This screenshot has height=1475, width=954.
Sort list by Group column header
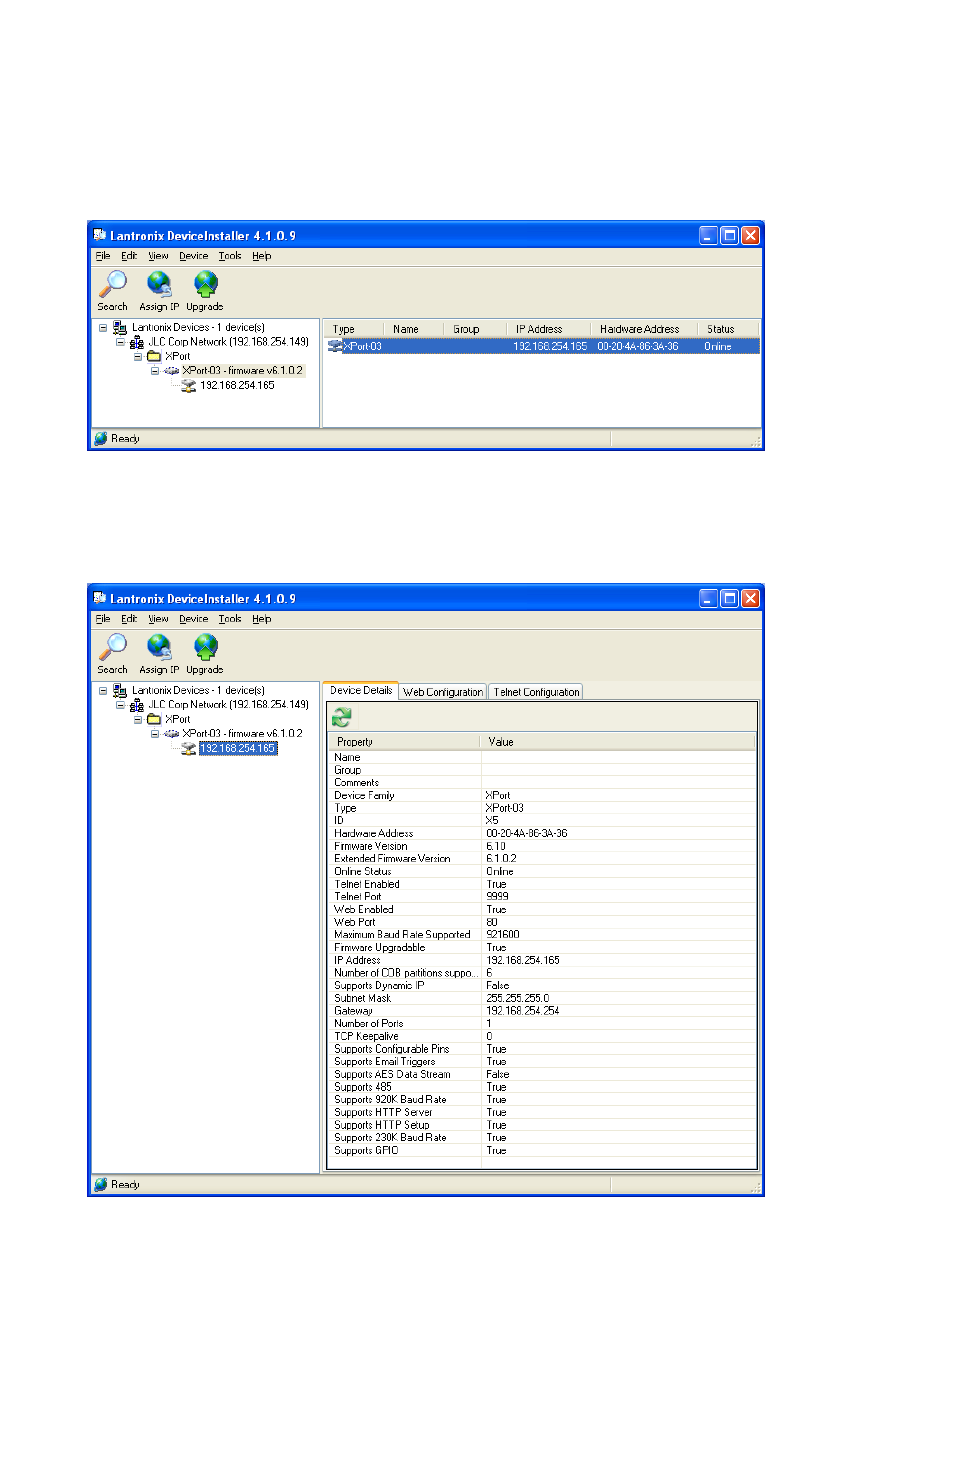tap(474, 329)
